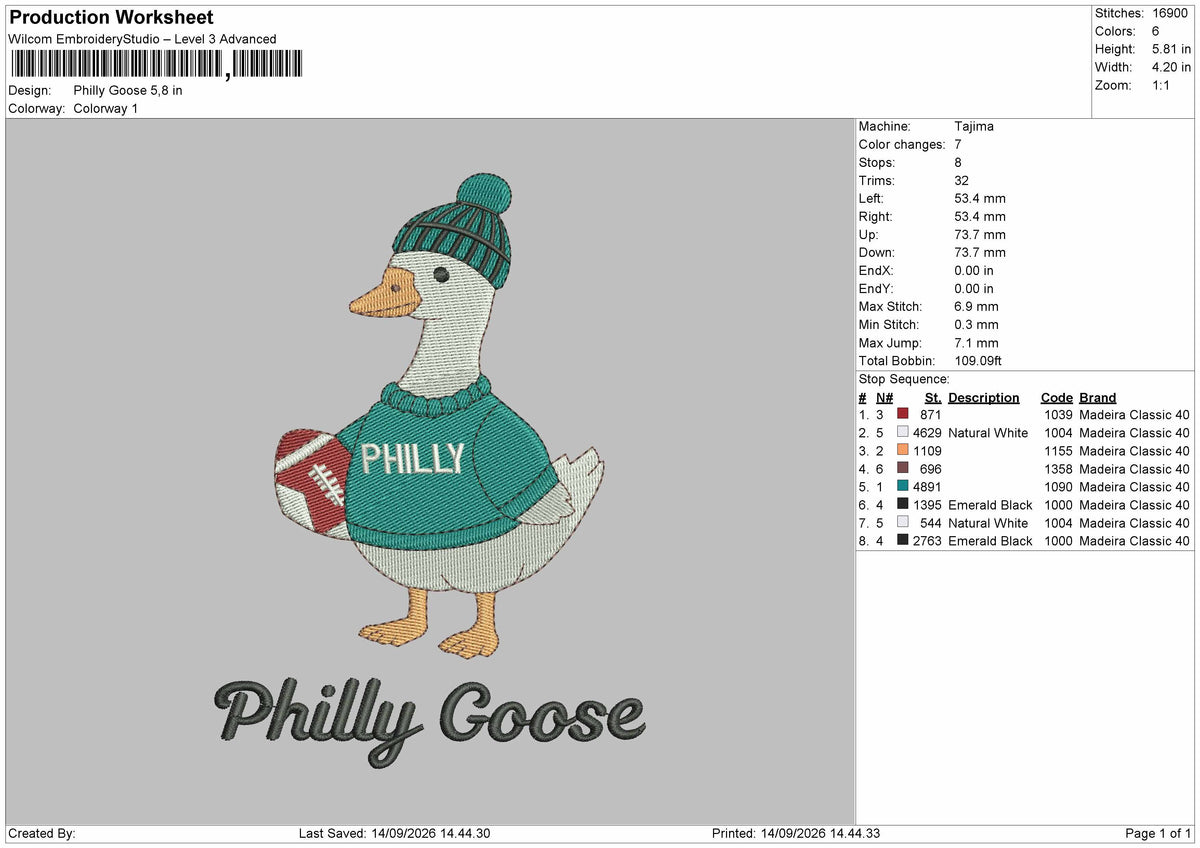Click the black swatch in stop 6

pos(903,505)
